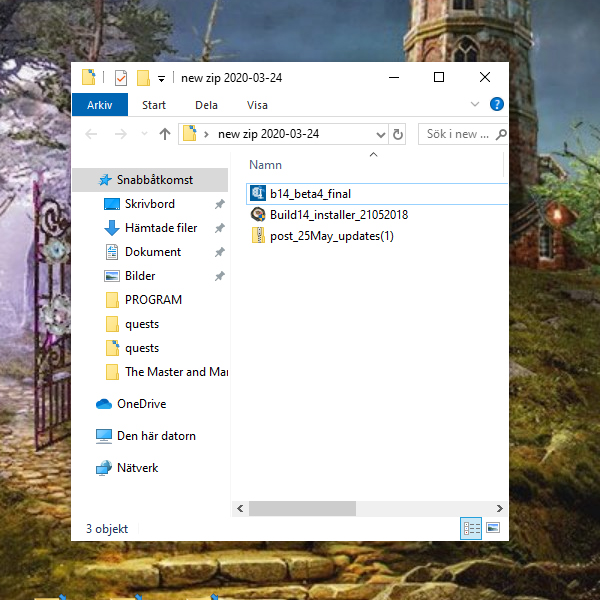Expand the ribbon with the chevron
The width and height of the screenshot is (600, 600).
[x=474, y=104]
